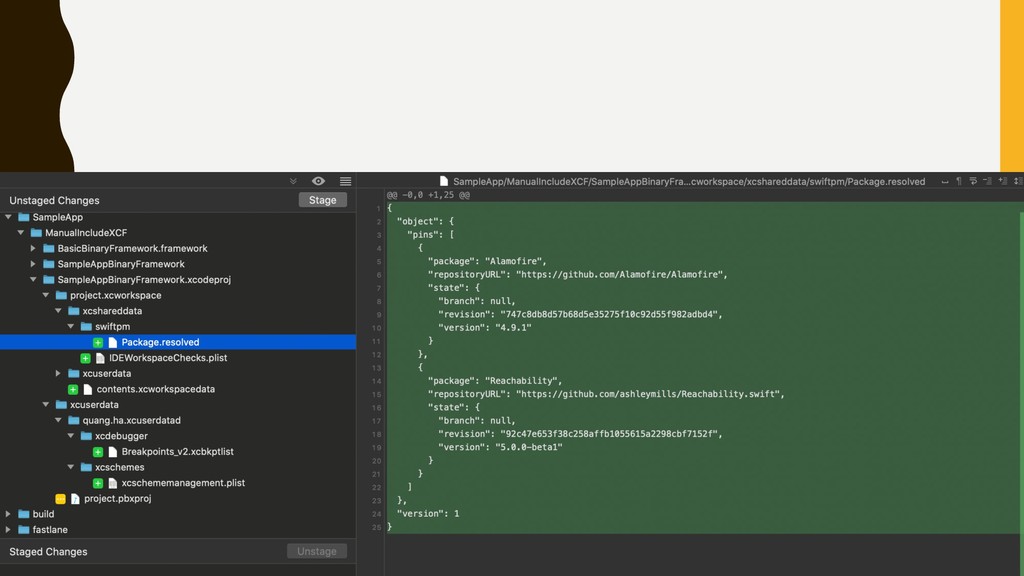The height and width of the screenshot is (576, 1024).
Task: Click the green added badge on contents.xcworkspacedata
Action: [73, 389]
